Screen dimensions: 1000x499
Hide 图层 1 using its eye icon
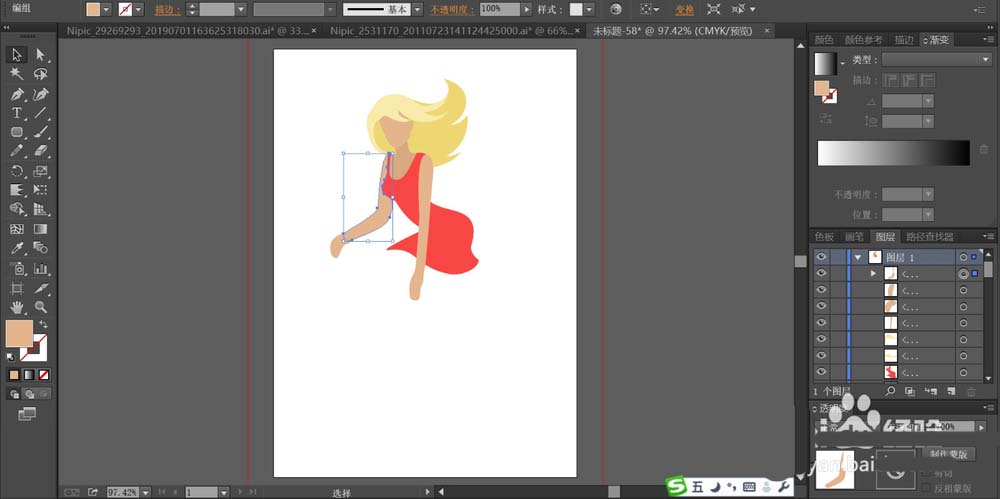click(x=821, y=257)
